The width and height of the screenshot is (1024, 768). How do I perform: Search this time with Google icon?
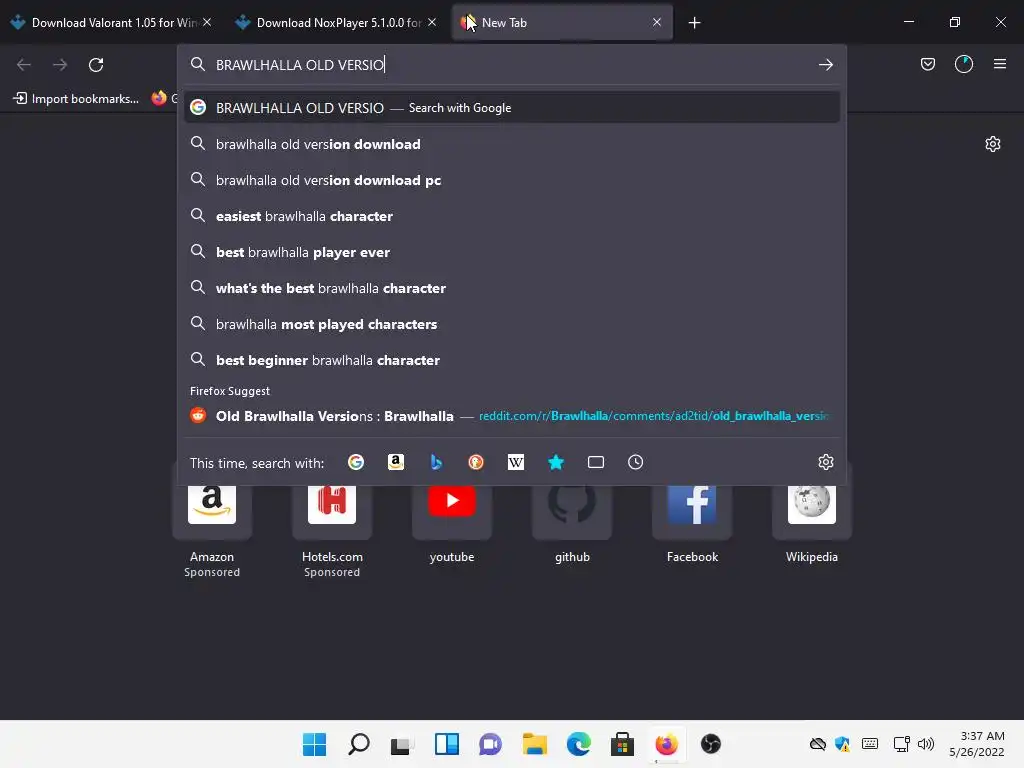[x=356, y=462]
